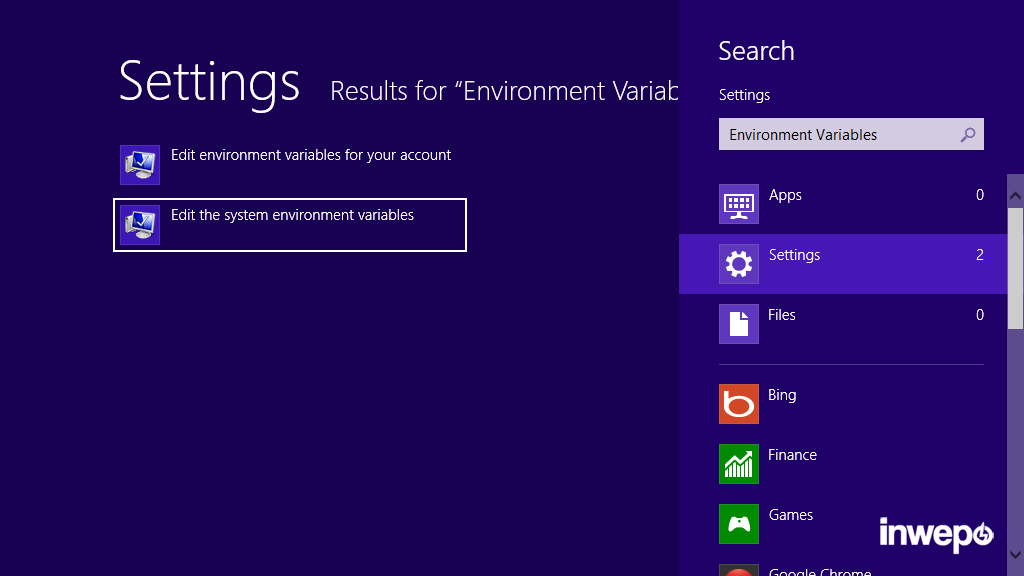This screenshot has height=576, width=1024.
Task: Open the Games controller icon
Action: pyautogui.click(x=739, y=524)
